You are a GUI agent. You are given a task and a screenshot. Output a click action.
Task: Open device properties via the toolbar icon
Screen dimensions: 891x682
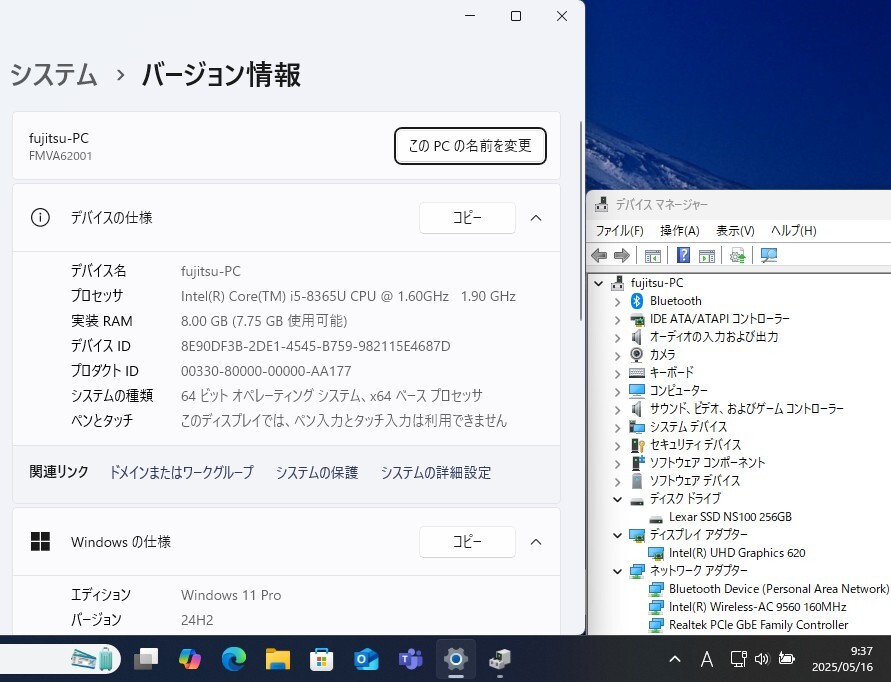(708, 255)
